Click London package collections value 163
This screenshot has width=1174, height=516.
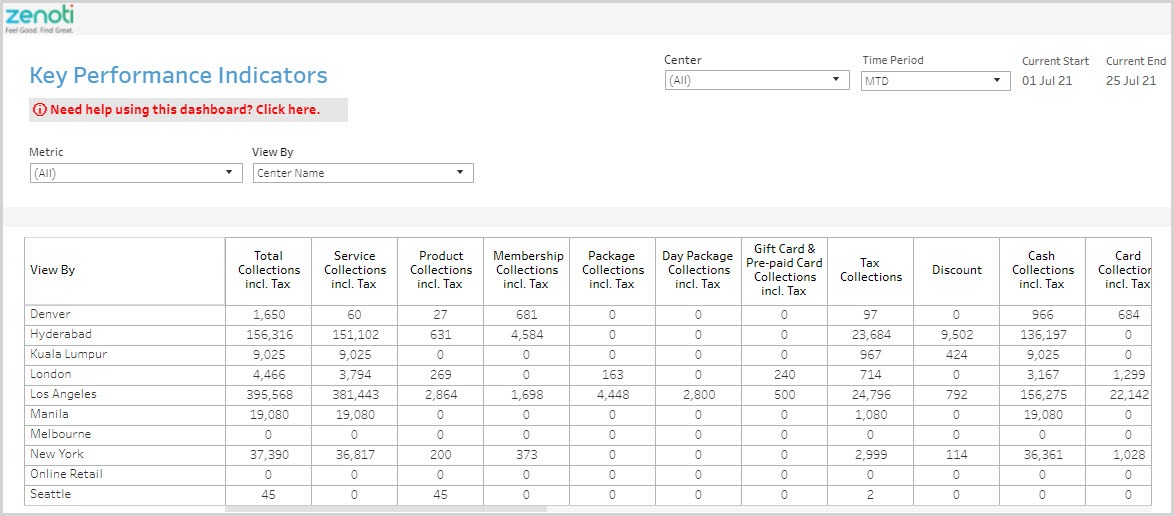612,374
